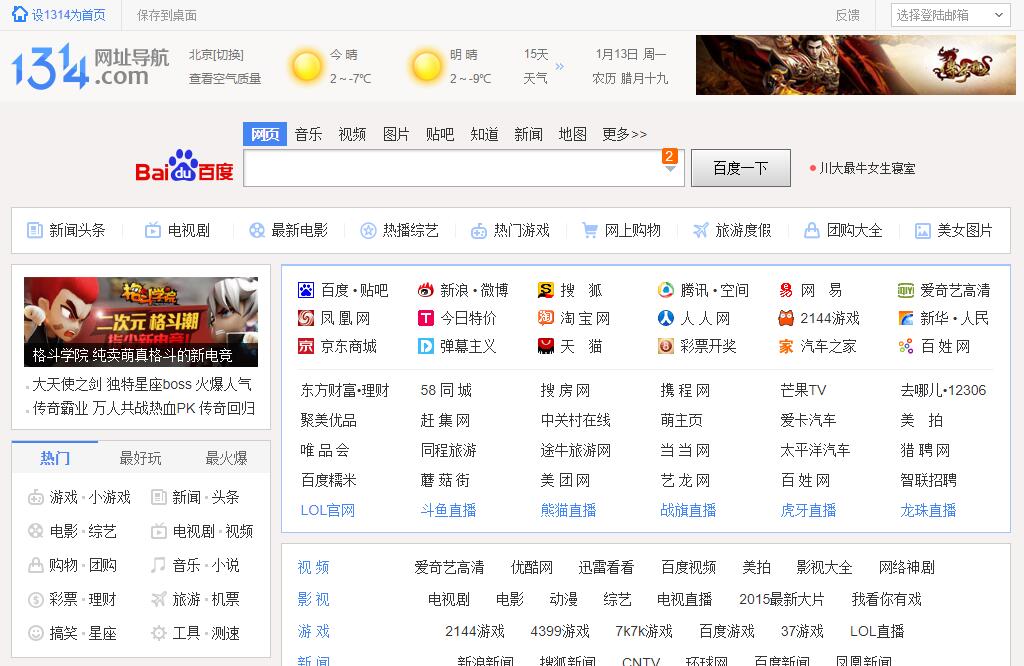Click 游戏·小游戏 in hot list
Screen dimensions: 1024x666
click(90, 498)
